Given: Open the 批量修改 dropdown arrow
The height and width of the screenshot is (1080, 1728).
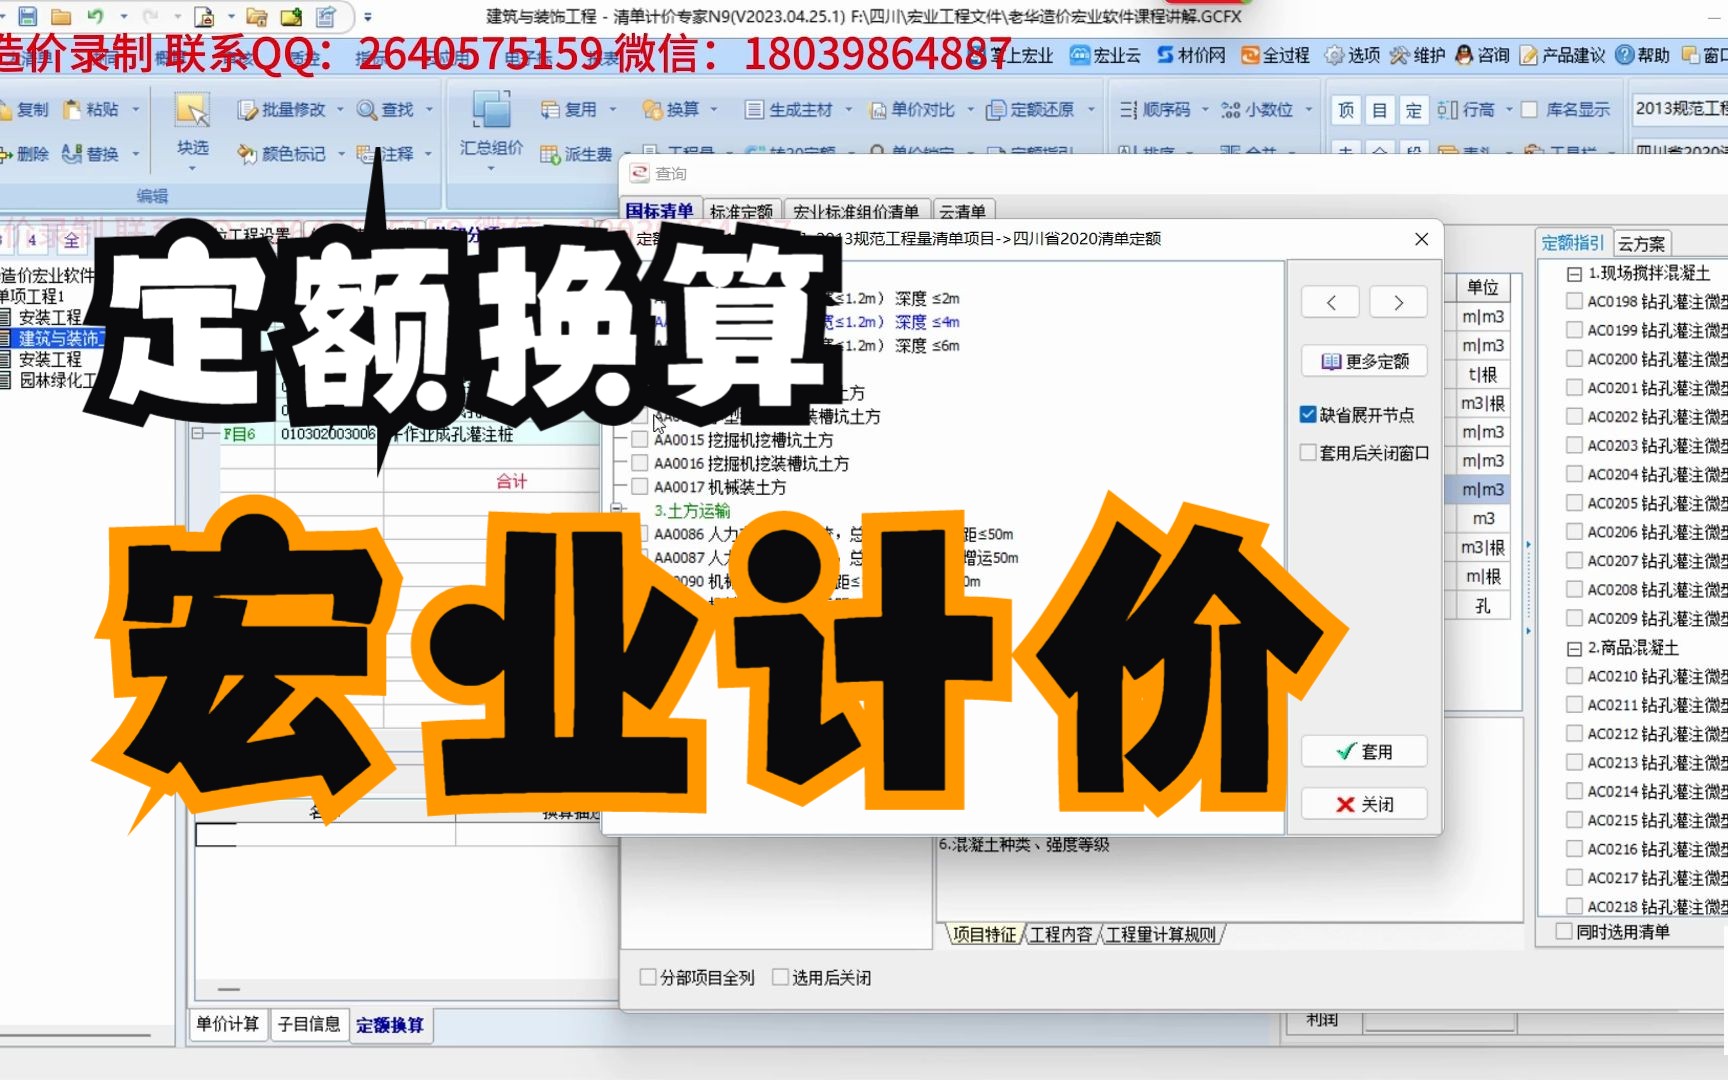Looking at the screenshot, I should point(340,109).
